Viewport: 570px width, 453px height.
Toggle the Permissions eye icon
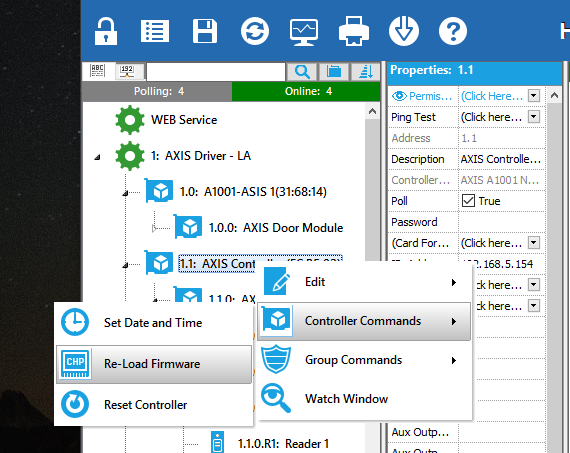(x=399, y=96)
